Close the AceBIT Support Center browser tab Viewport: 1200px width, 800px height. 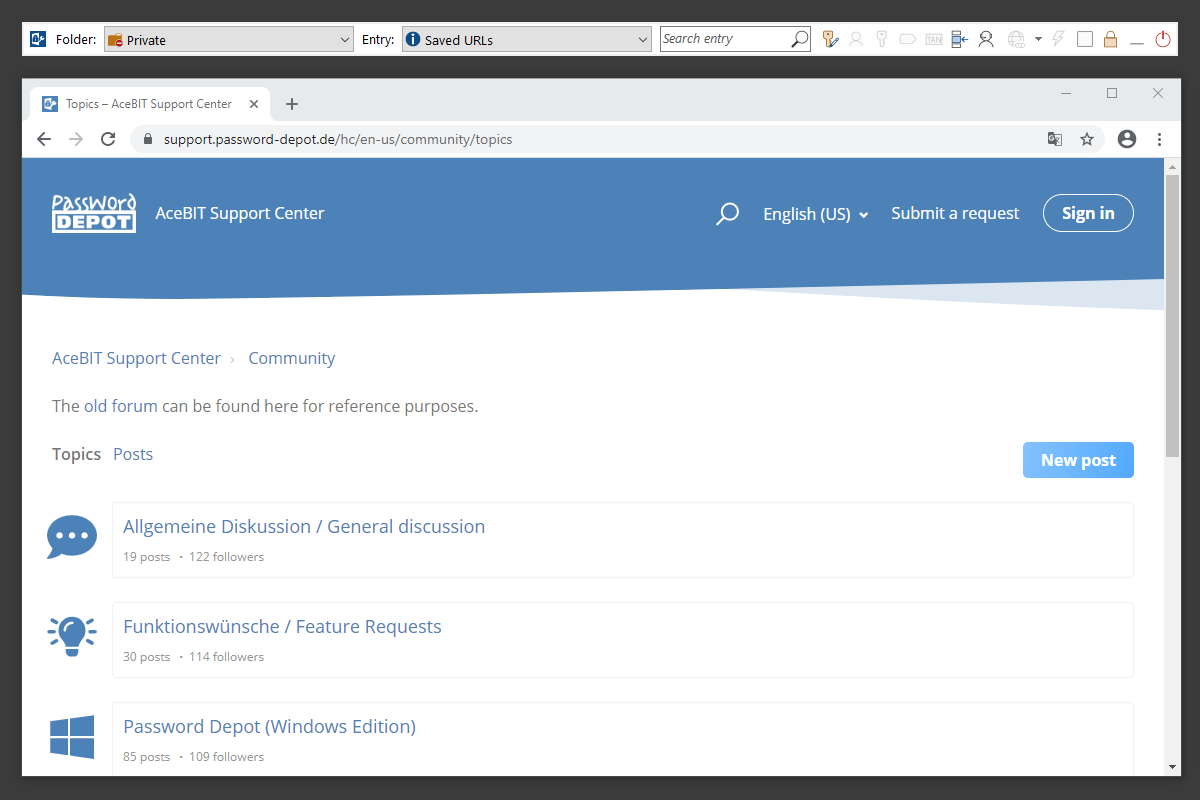[254, 104]
